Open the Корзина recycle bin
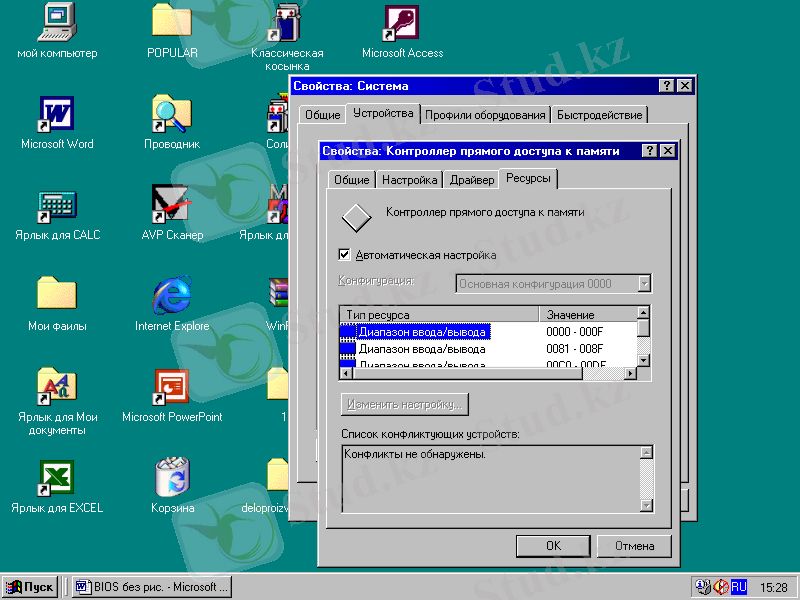800x600 pixels. point(172,478)
